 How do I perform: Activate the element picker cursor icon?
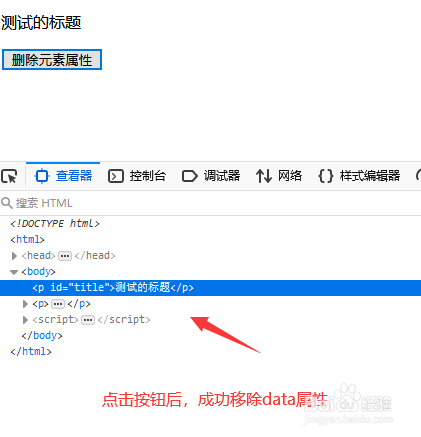pyautogui.click(x=9, y=176)
